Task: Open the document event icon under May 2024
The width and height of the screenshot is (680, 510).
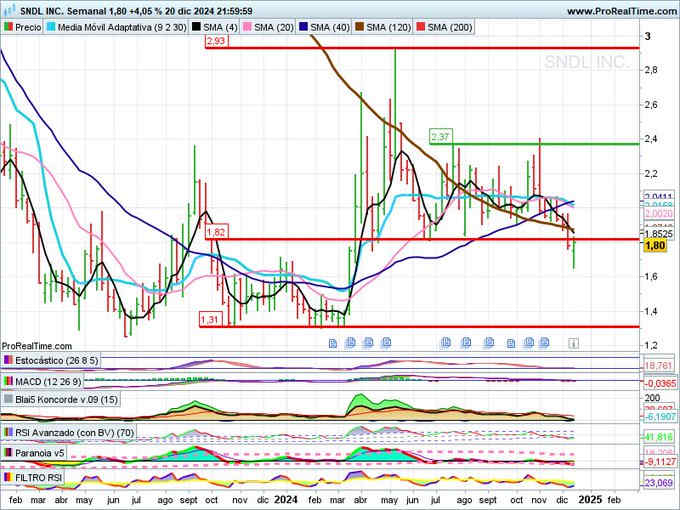Action: point(386,343)
